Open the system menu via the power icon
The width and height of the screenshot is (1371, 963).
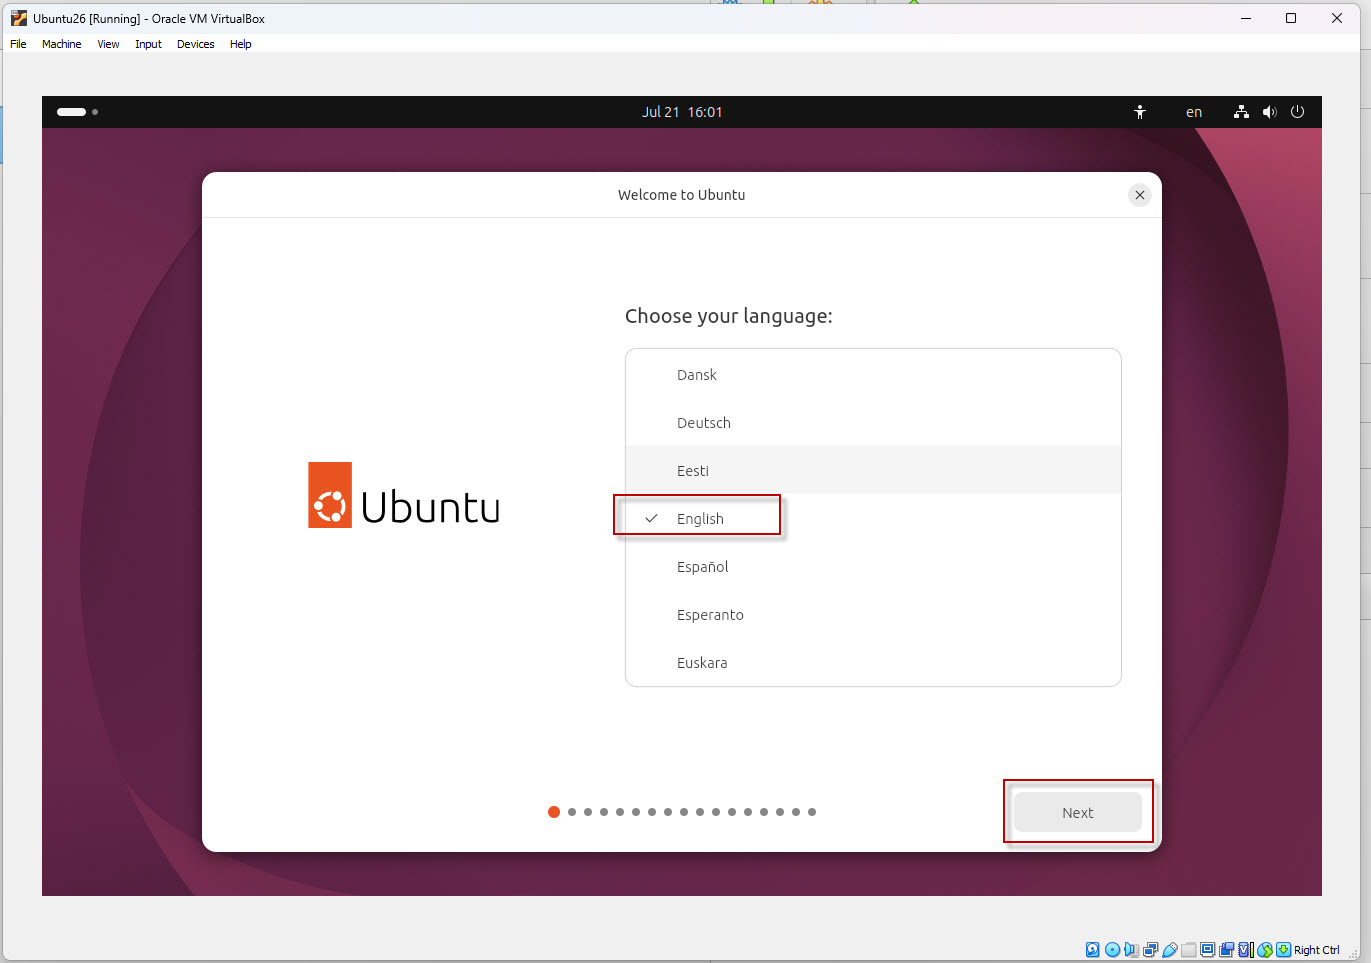tap(1298, 112)
